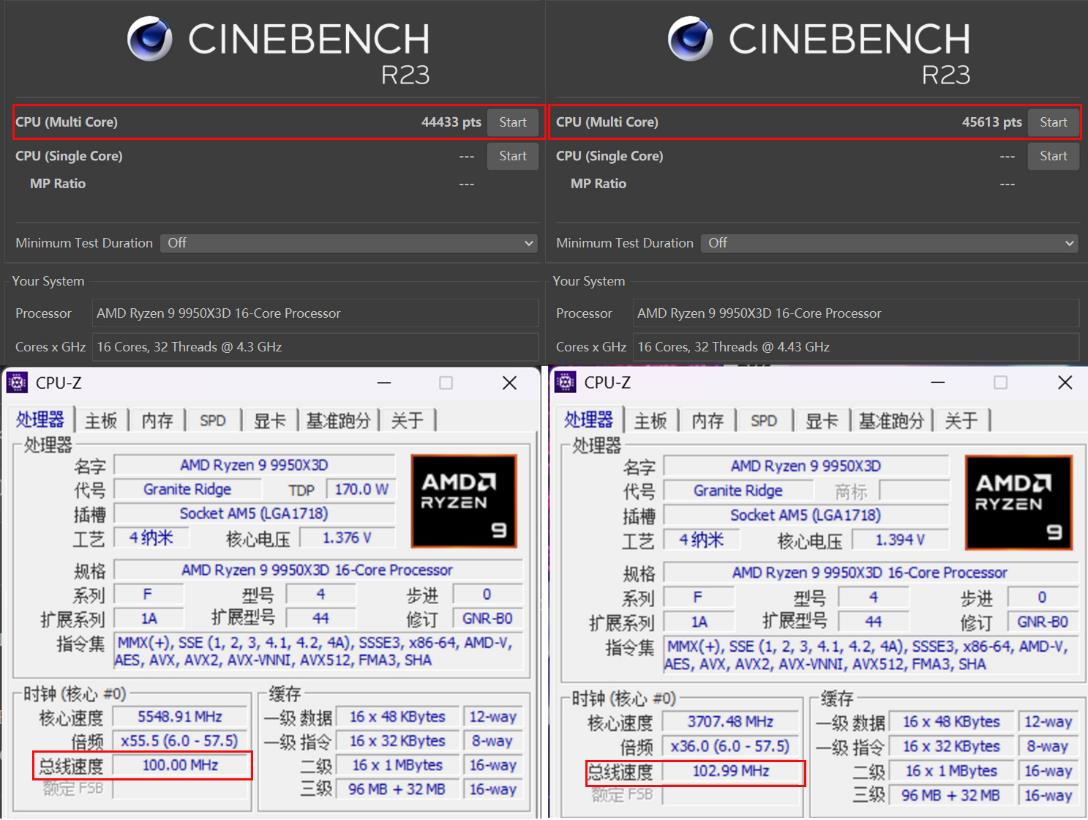Click the 102.99 MHz bus speed field

click(x=731, y=771)
